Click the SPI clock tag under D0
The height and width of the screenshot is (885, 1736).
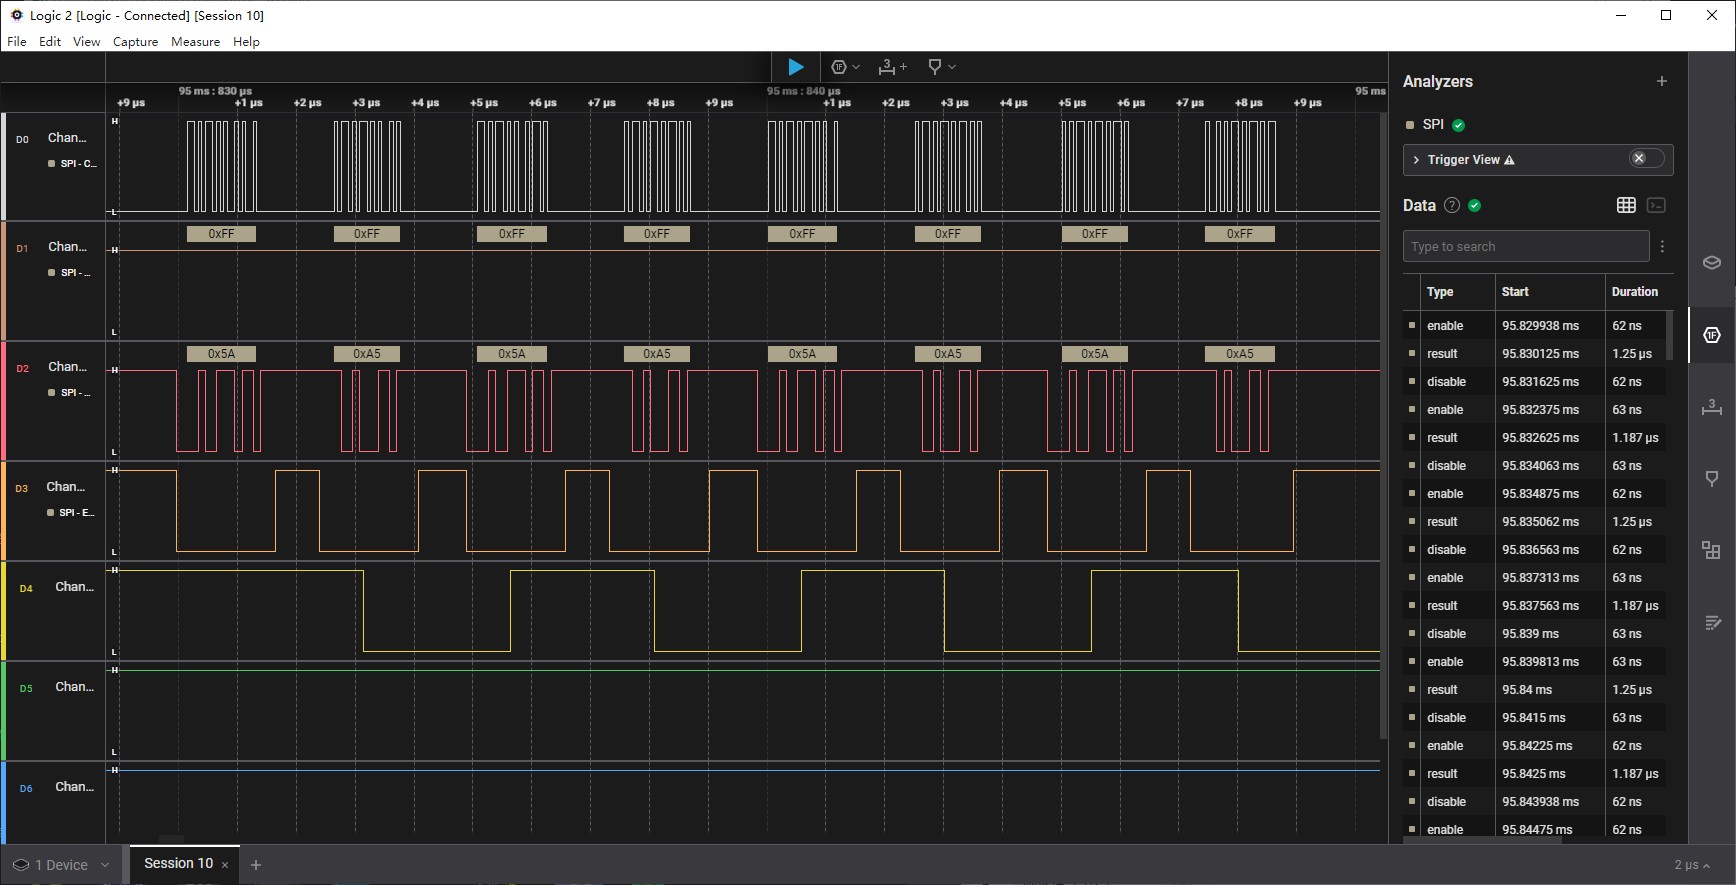72,164
